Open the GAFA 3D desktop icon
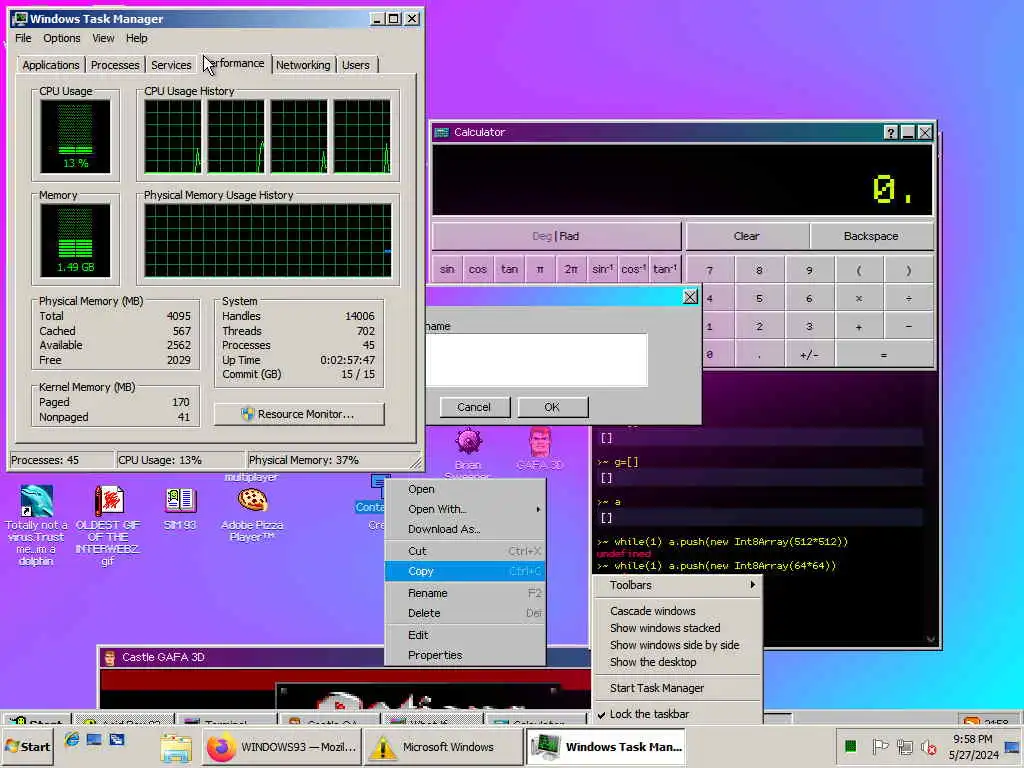Image resolution: width=1024 pixels, height=768 pixels. (540, 441)
